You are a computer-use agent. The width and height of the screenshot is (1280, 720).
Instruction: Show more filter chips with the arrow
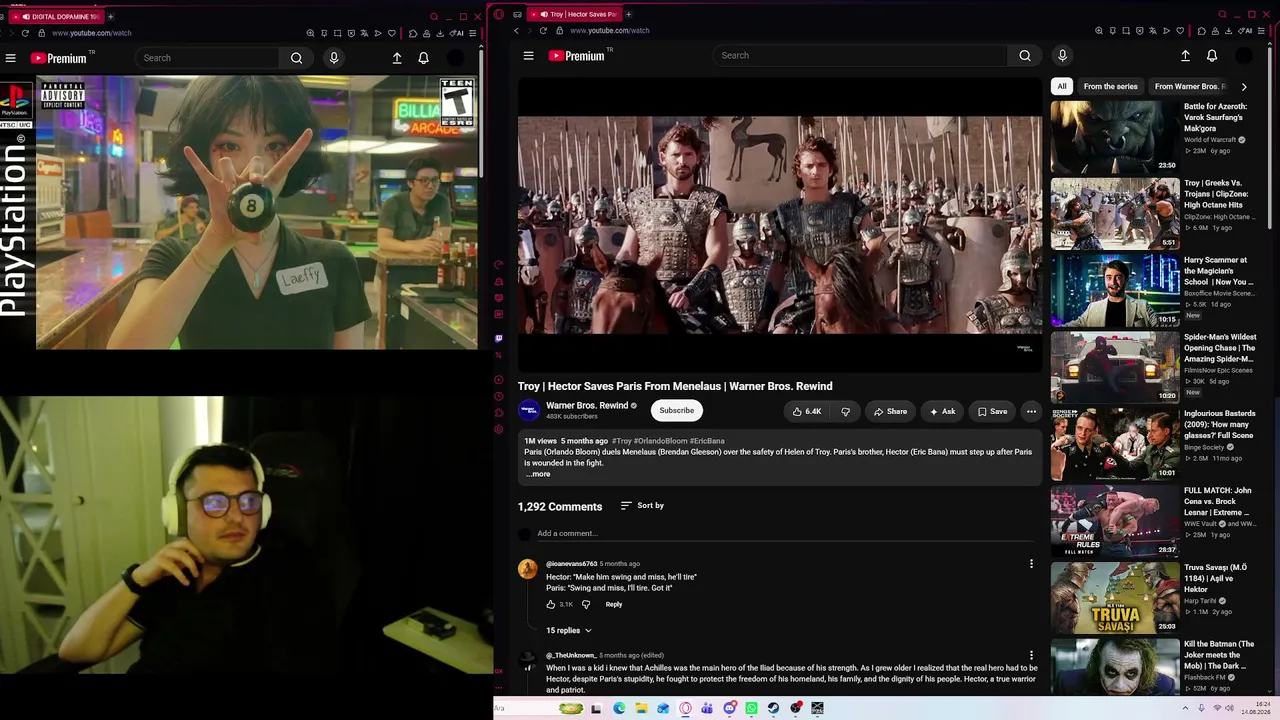click(1244, 87)
